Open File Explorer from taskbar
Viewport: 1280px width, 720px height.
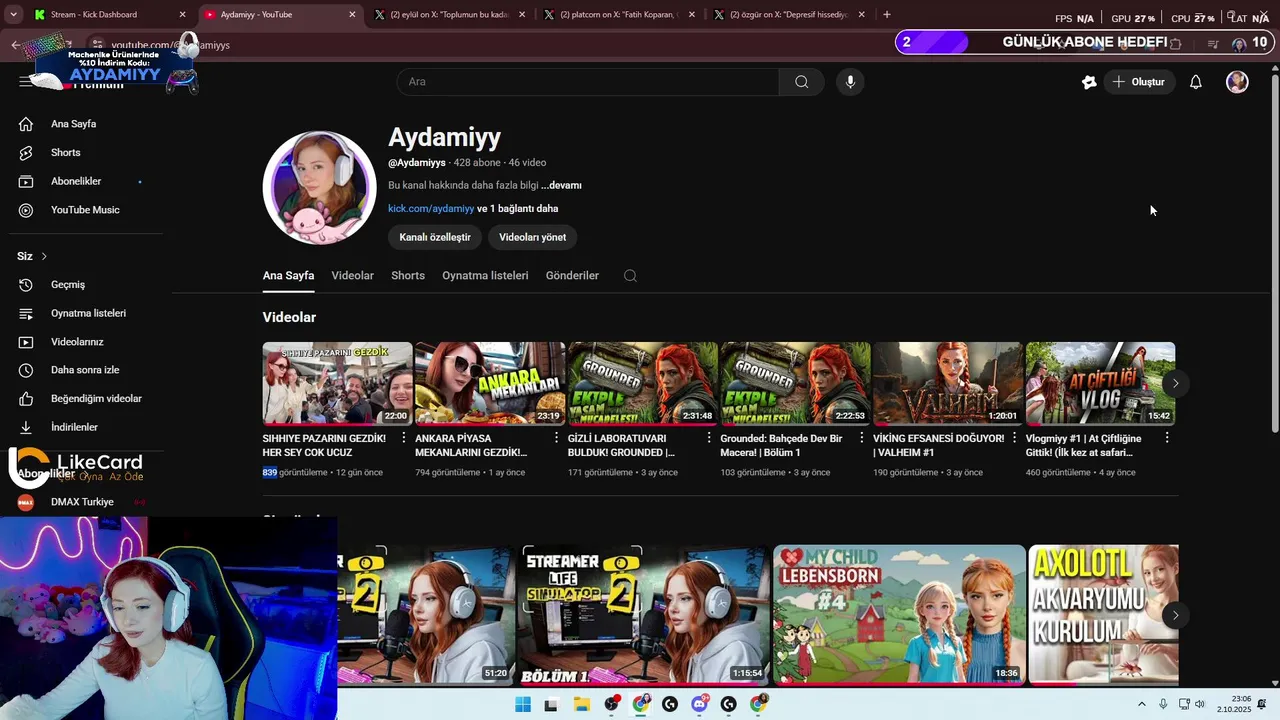tap(581, 705)
